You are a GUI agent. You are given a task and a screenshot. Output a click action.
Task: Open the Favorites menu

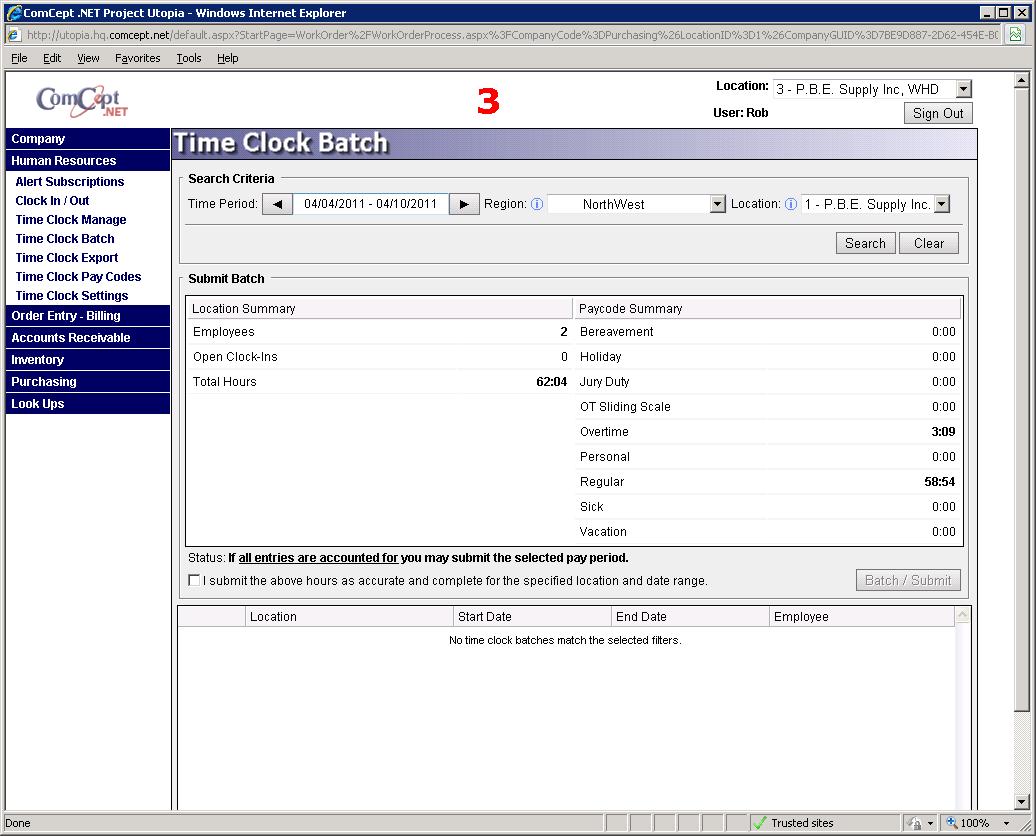pos(137,58)
